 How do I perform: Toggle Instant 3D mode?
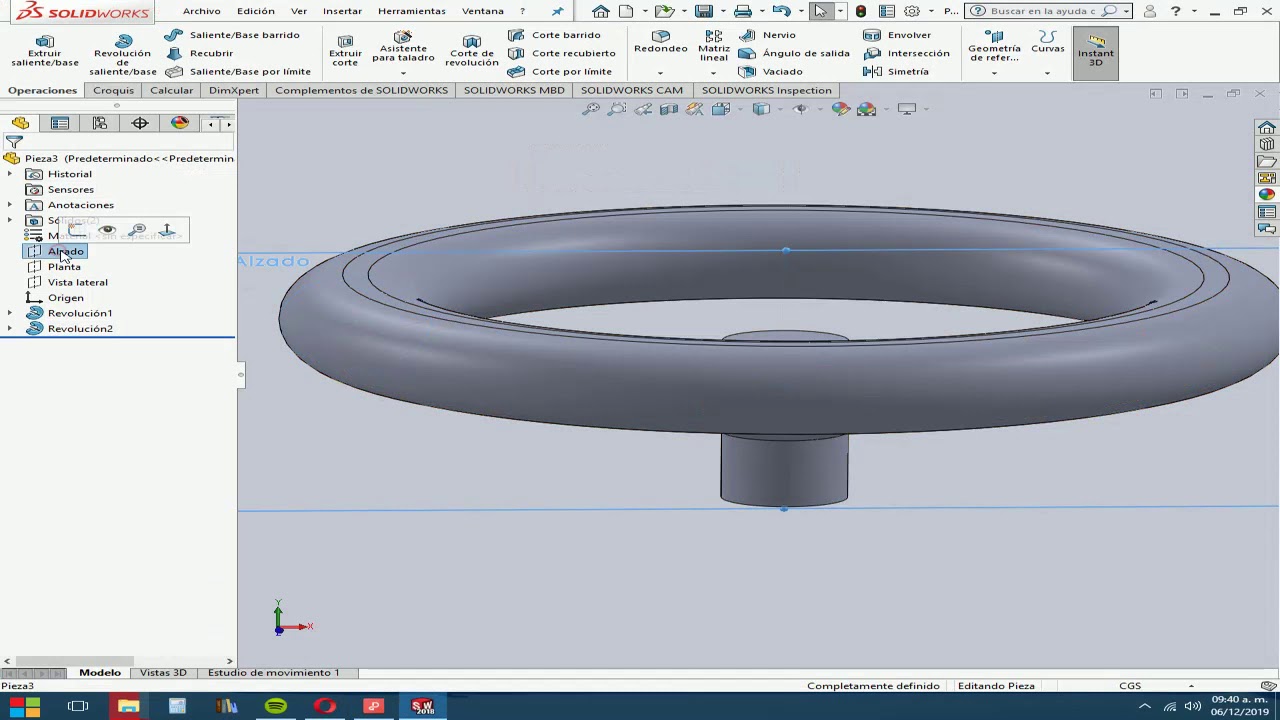(1096, 52)
